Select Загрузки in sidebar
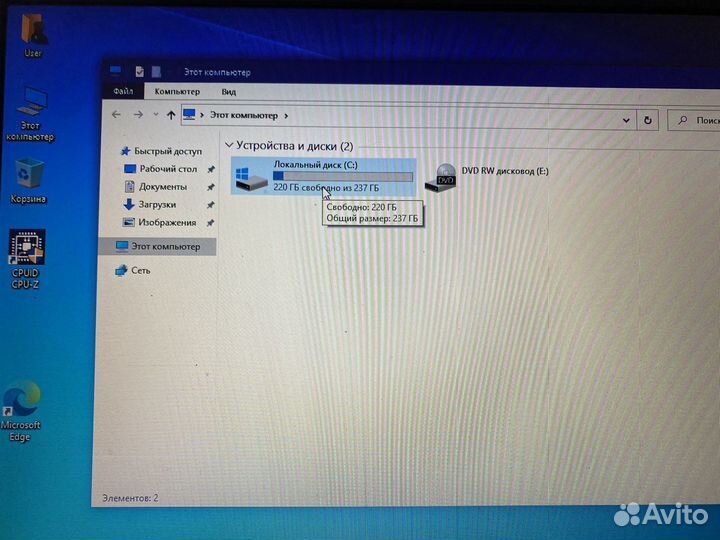 click(150, 204)
